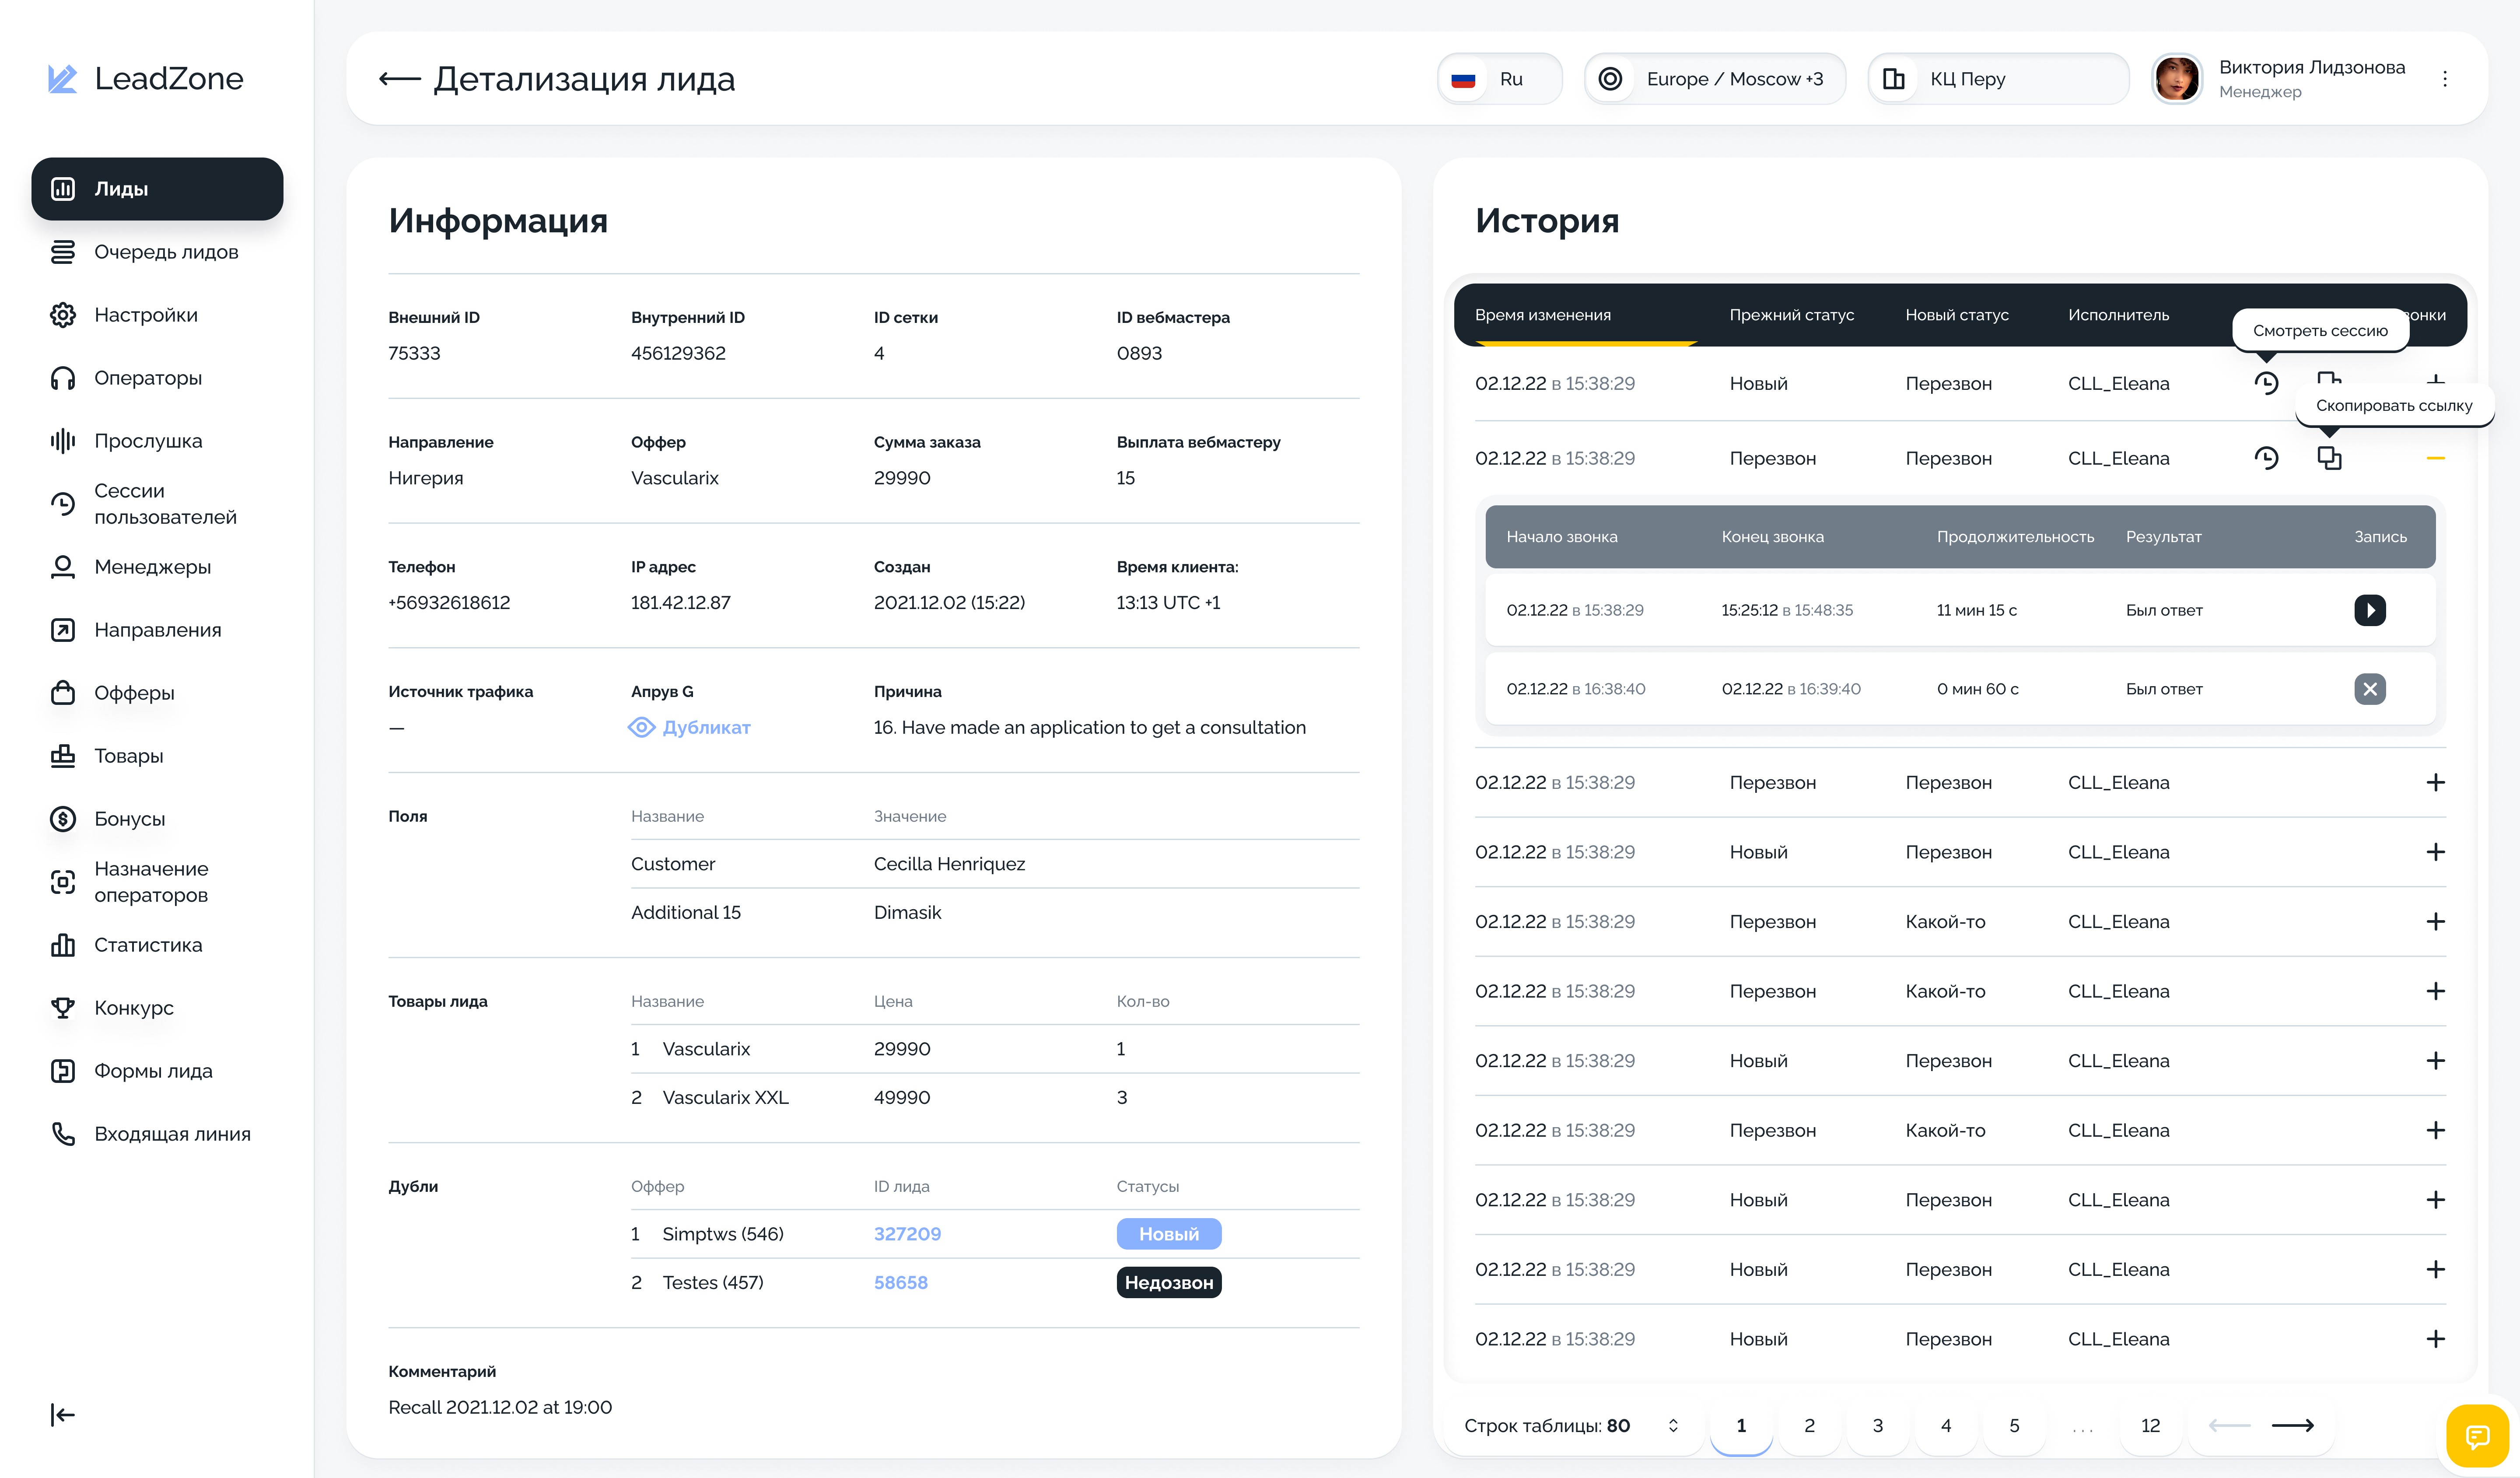Go to Прослушка in the sidebar menu
The image size is (2520, 1478).
[x=147, y=441]
